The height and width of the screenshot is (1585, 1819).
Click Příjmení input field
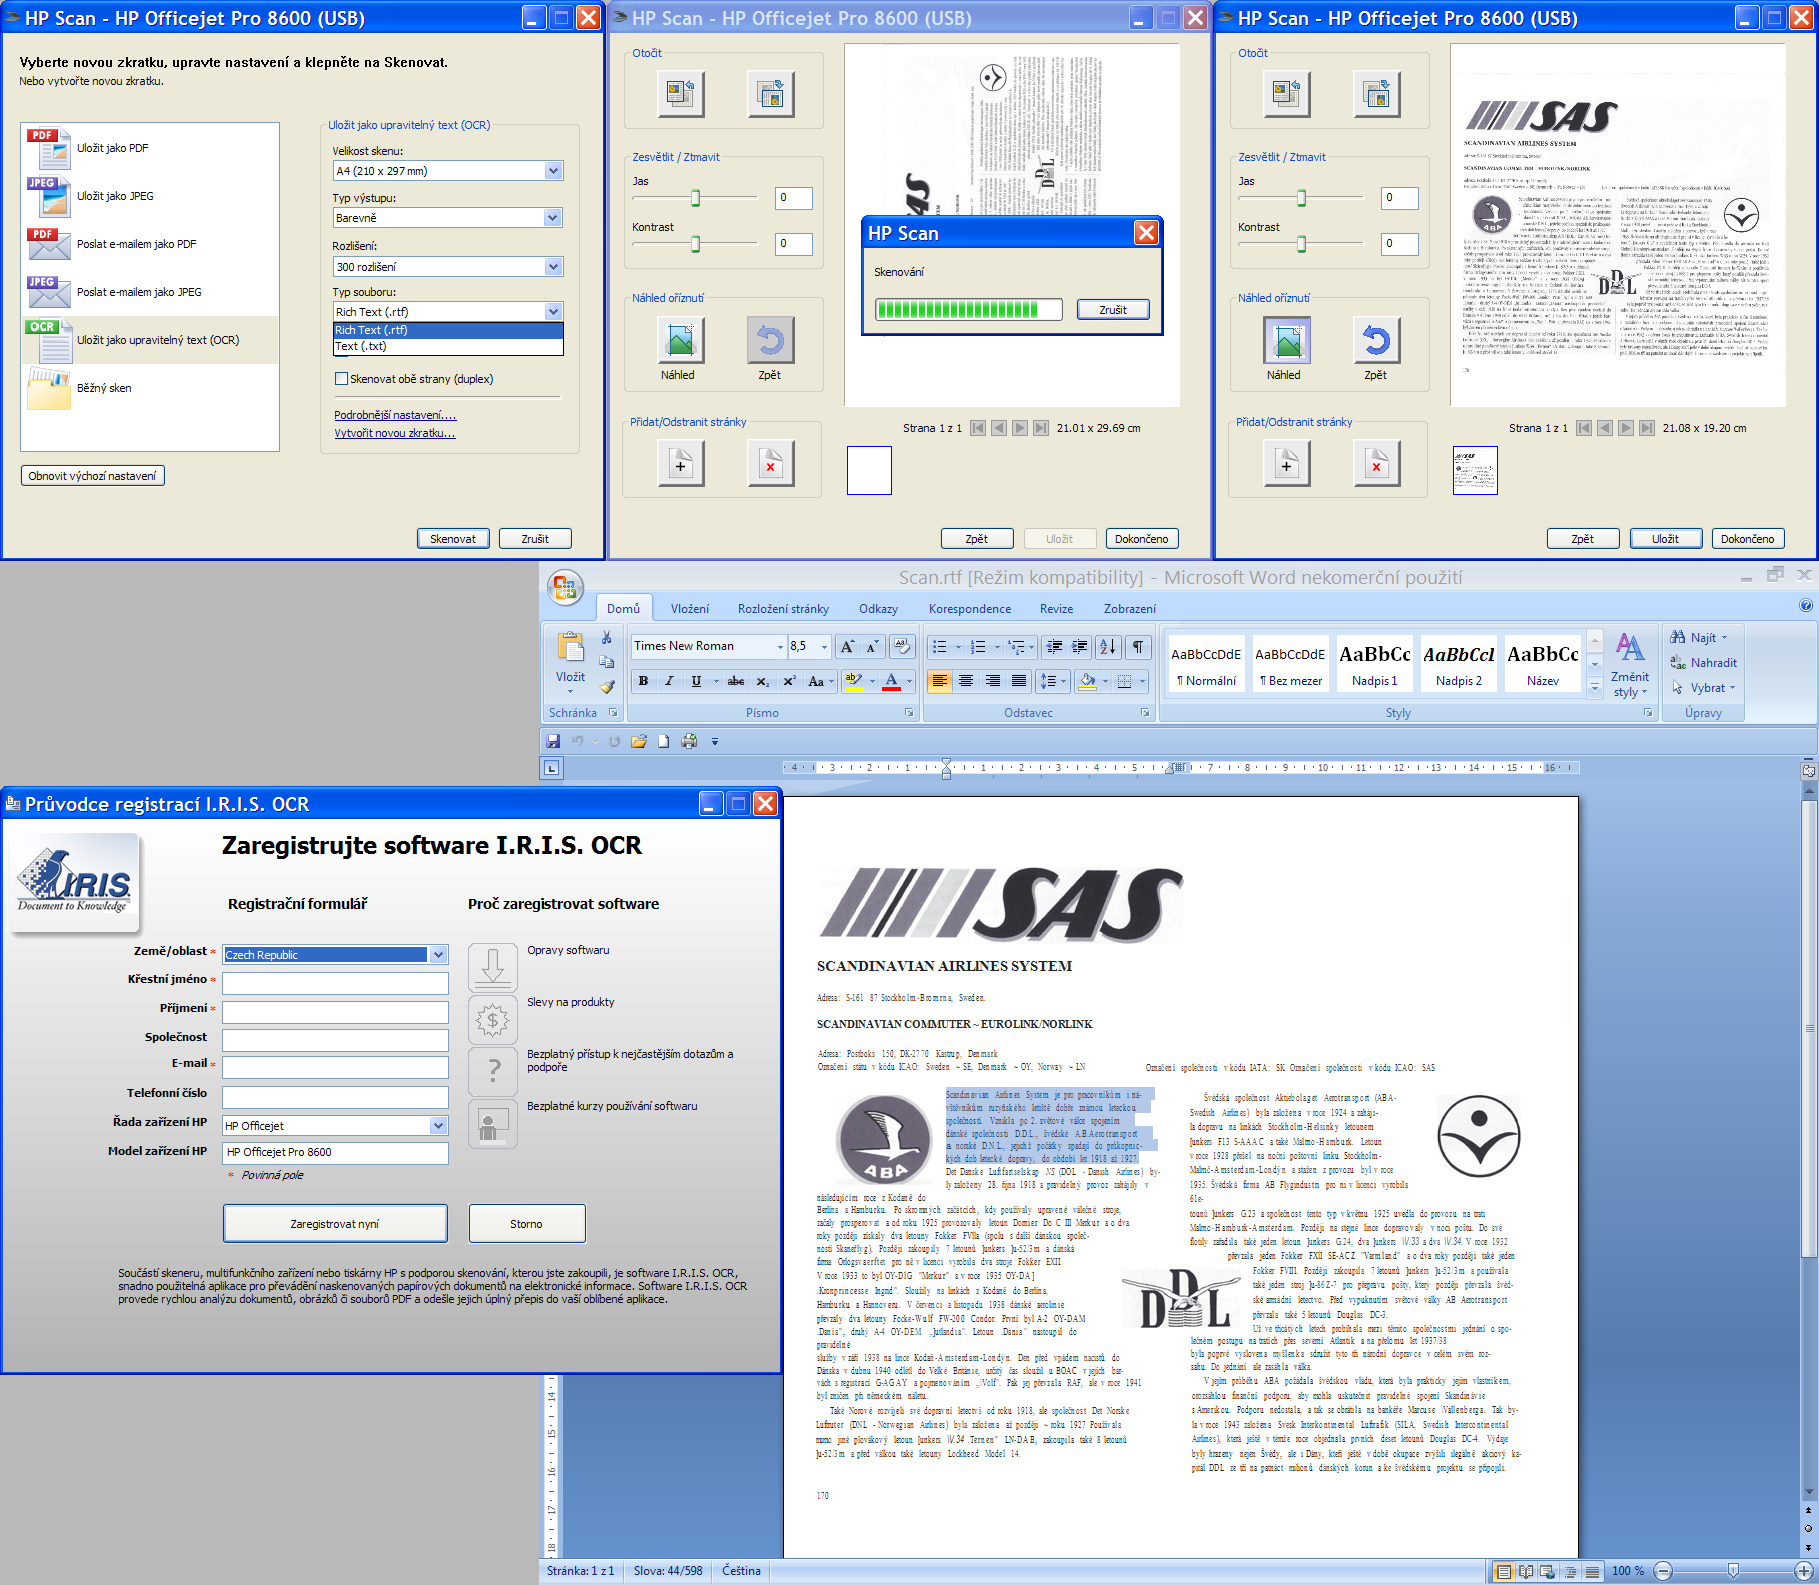tap(335, 1012)
